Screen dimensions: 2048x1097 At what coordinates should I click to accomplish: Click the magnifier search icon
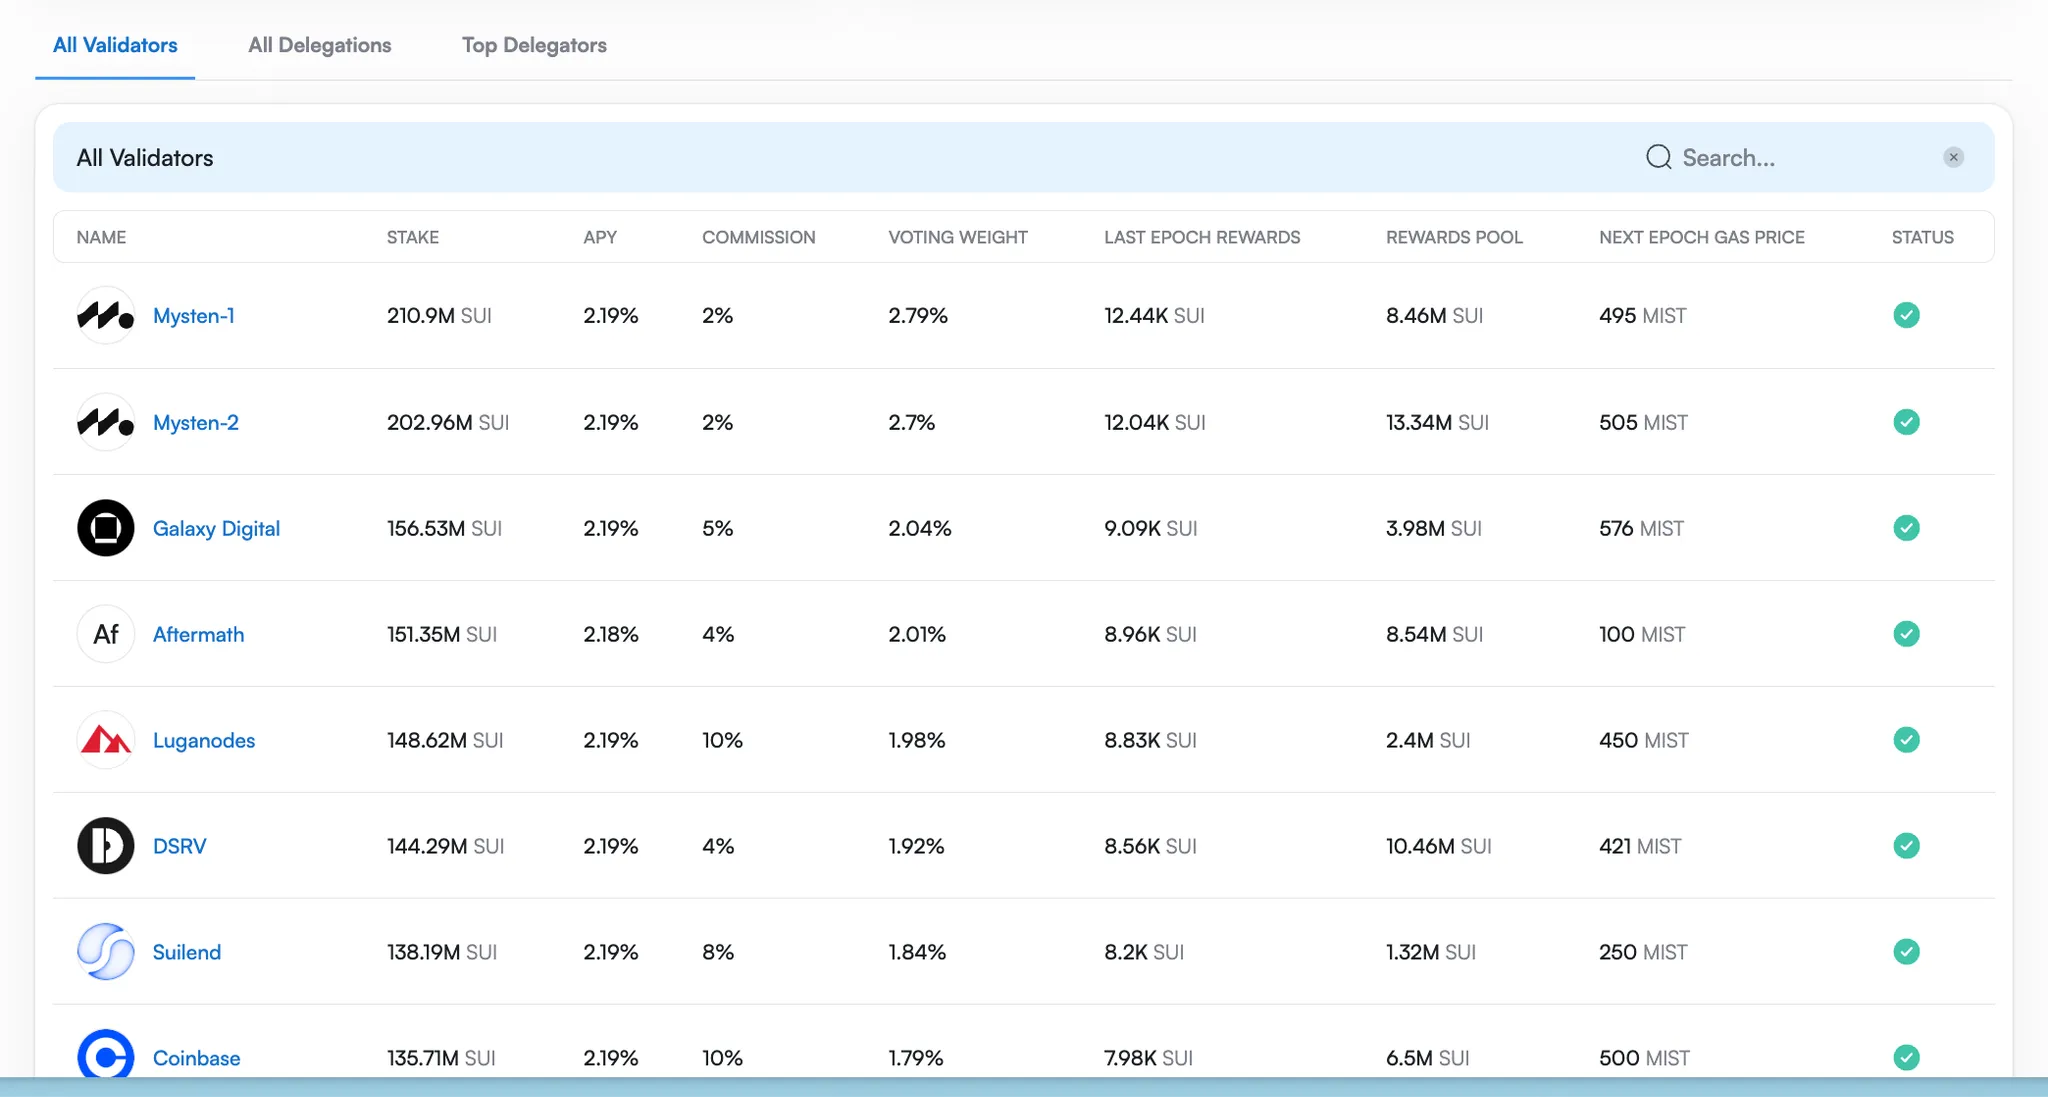[x=1658, y=157]
